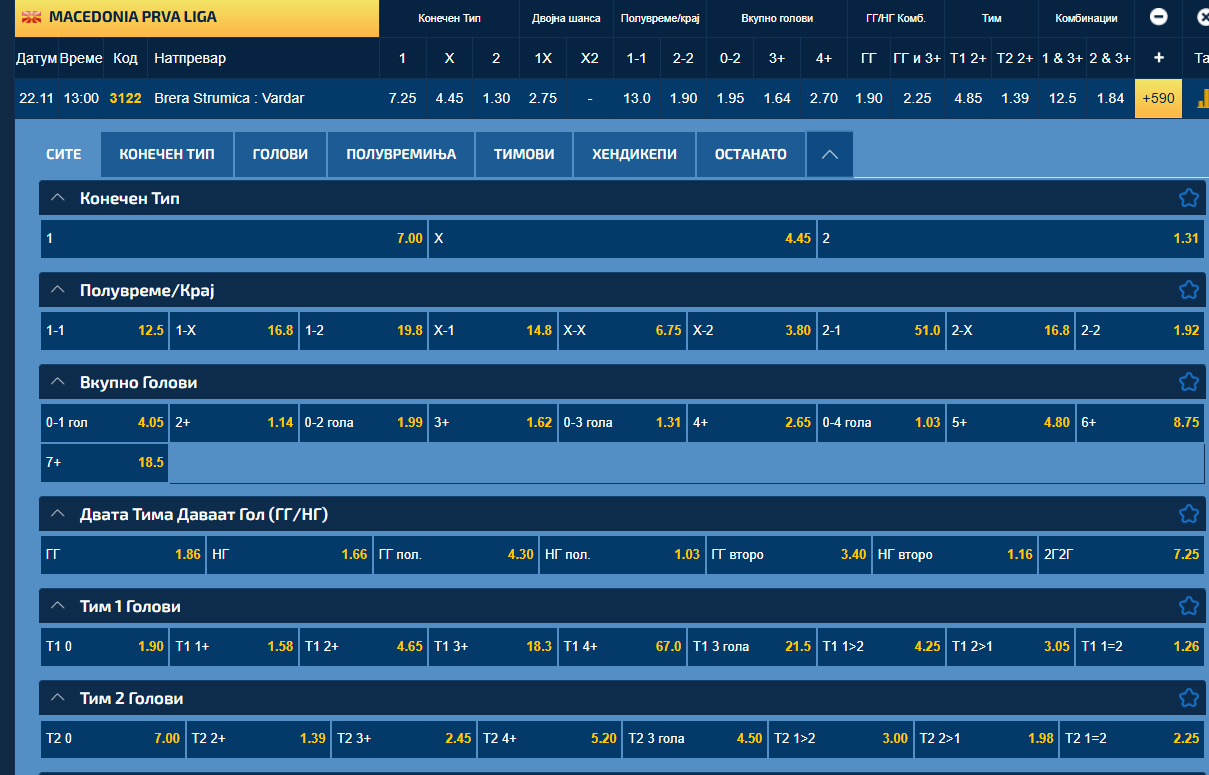Favorite the Конечен Тип market star
1209x775 pixels.
[1188, 198]
